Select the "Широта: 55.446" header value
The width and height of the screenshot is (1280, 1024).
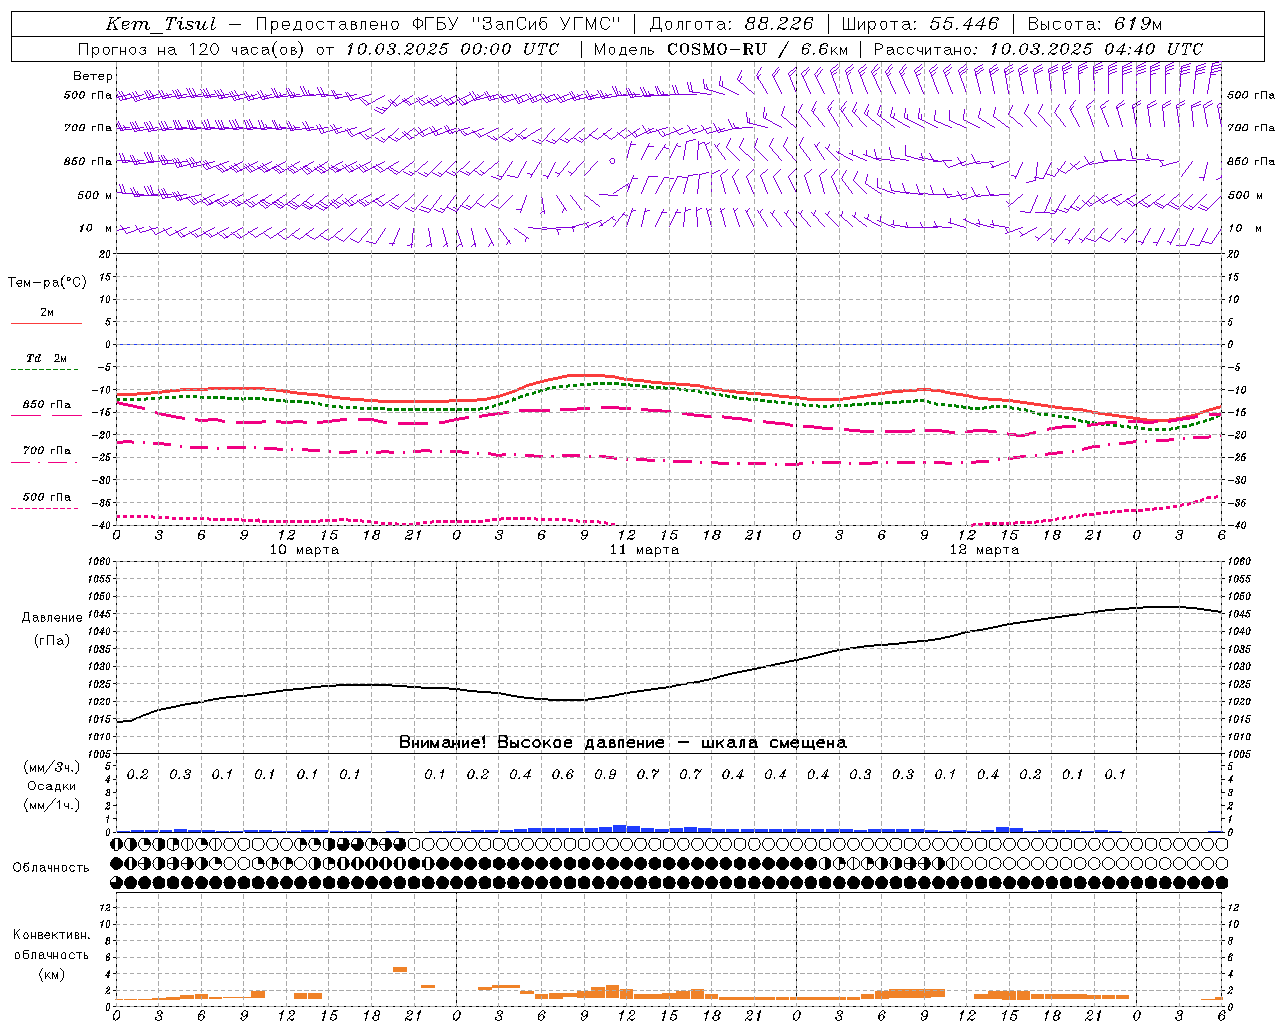coord(920,24)
